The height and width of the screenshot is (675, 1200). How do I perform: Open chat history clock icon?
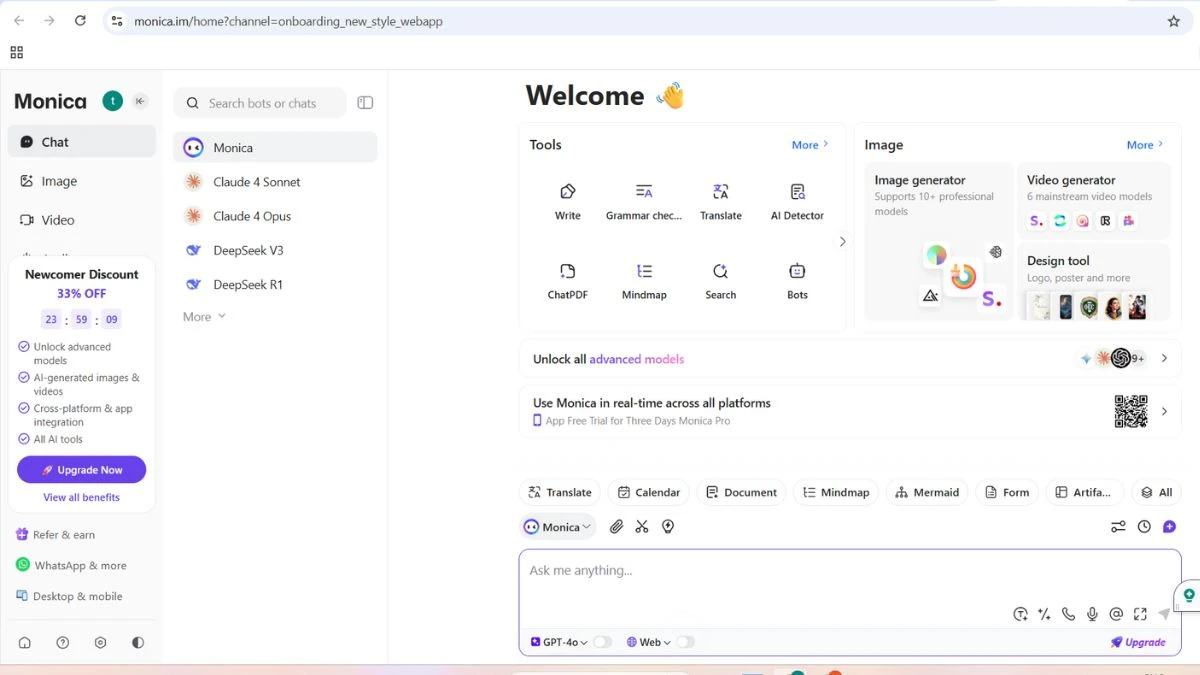pyautogui.click(x=1144, y=527)
